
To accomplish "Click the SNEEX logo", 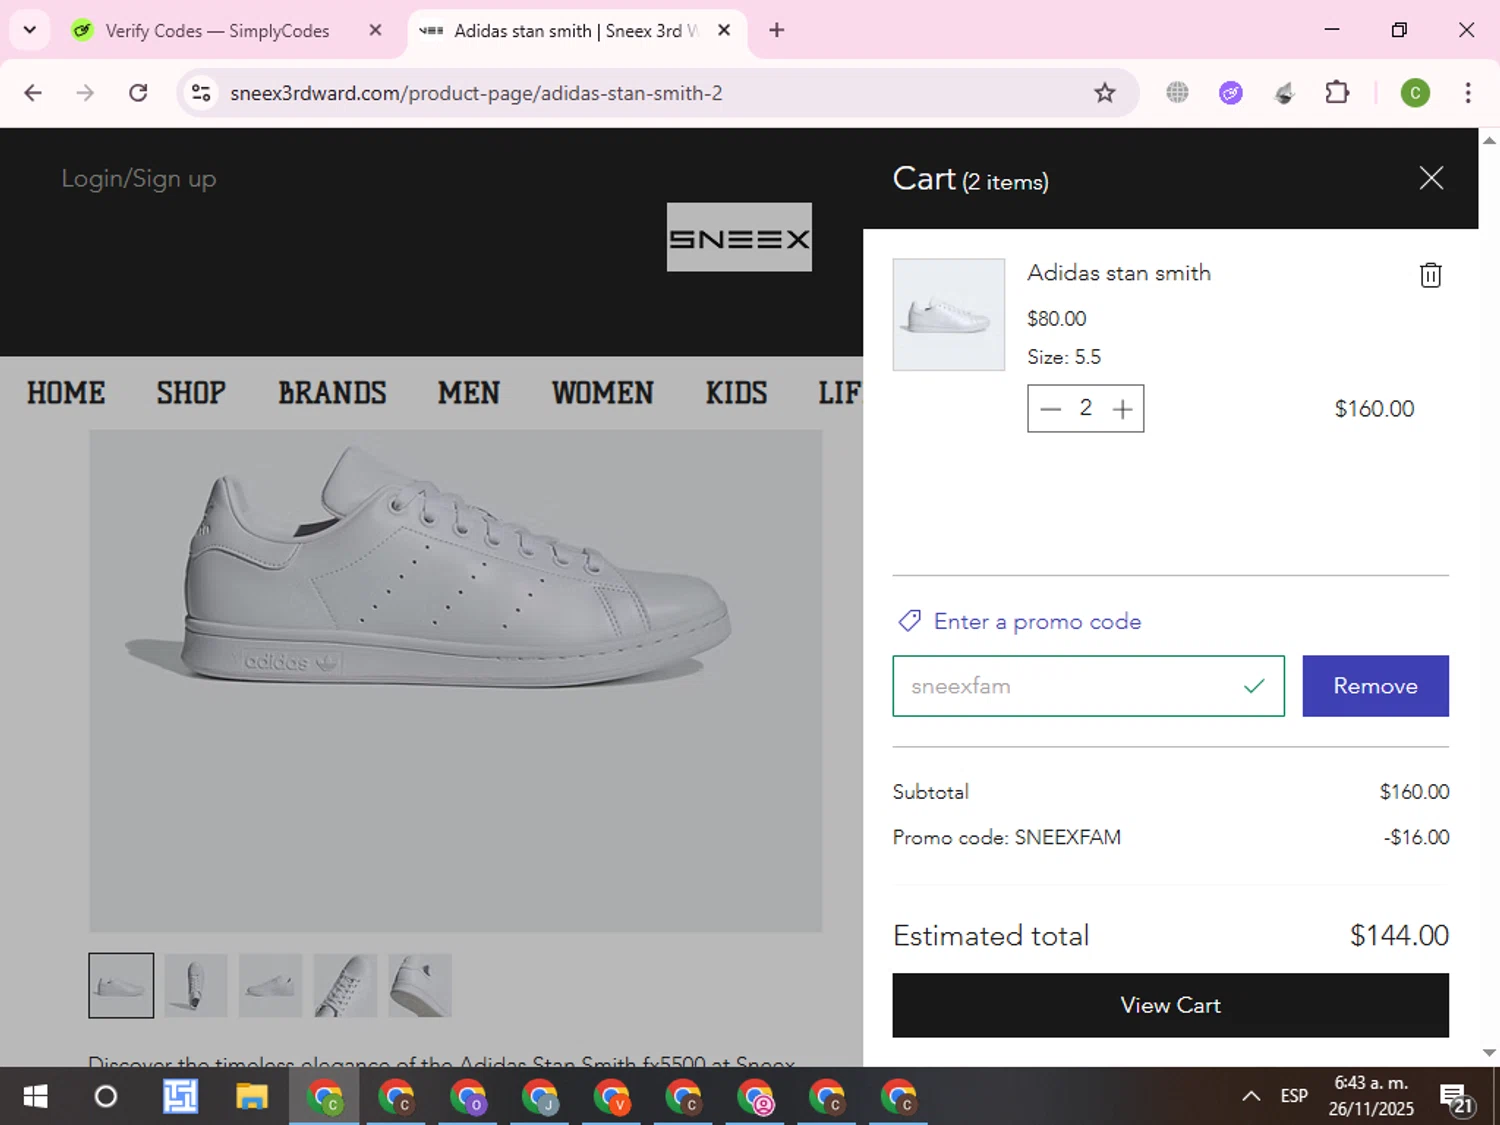I will pos(739,238).
